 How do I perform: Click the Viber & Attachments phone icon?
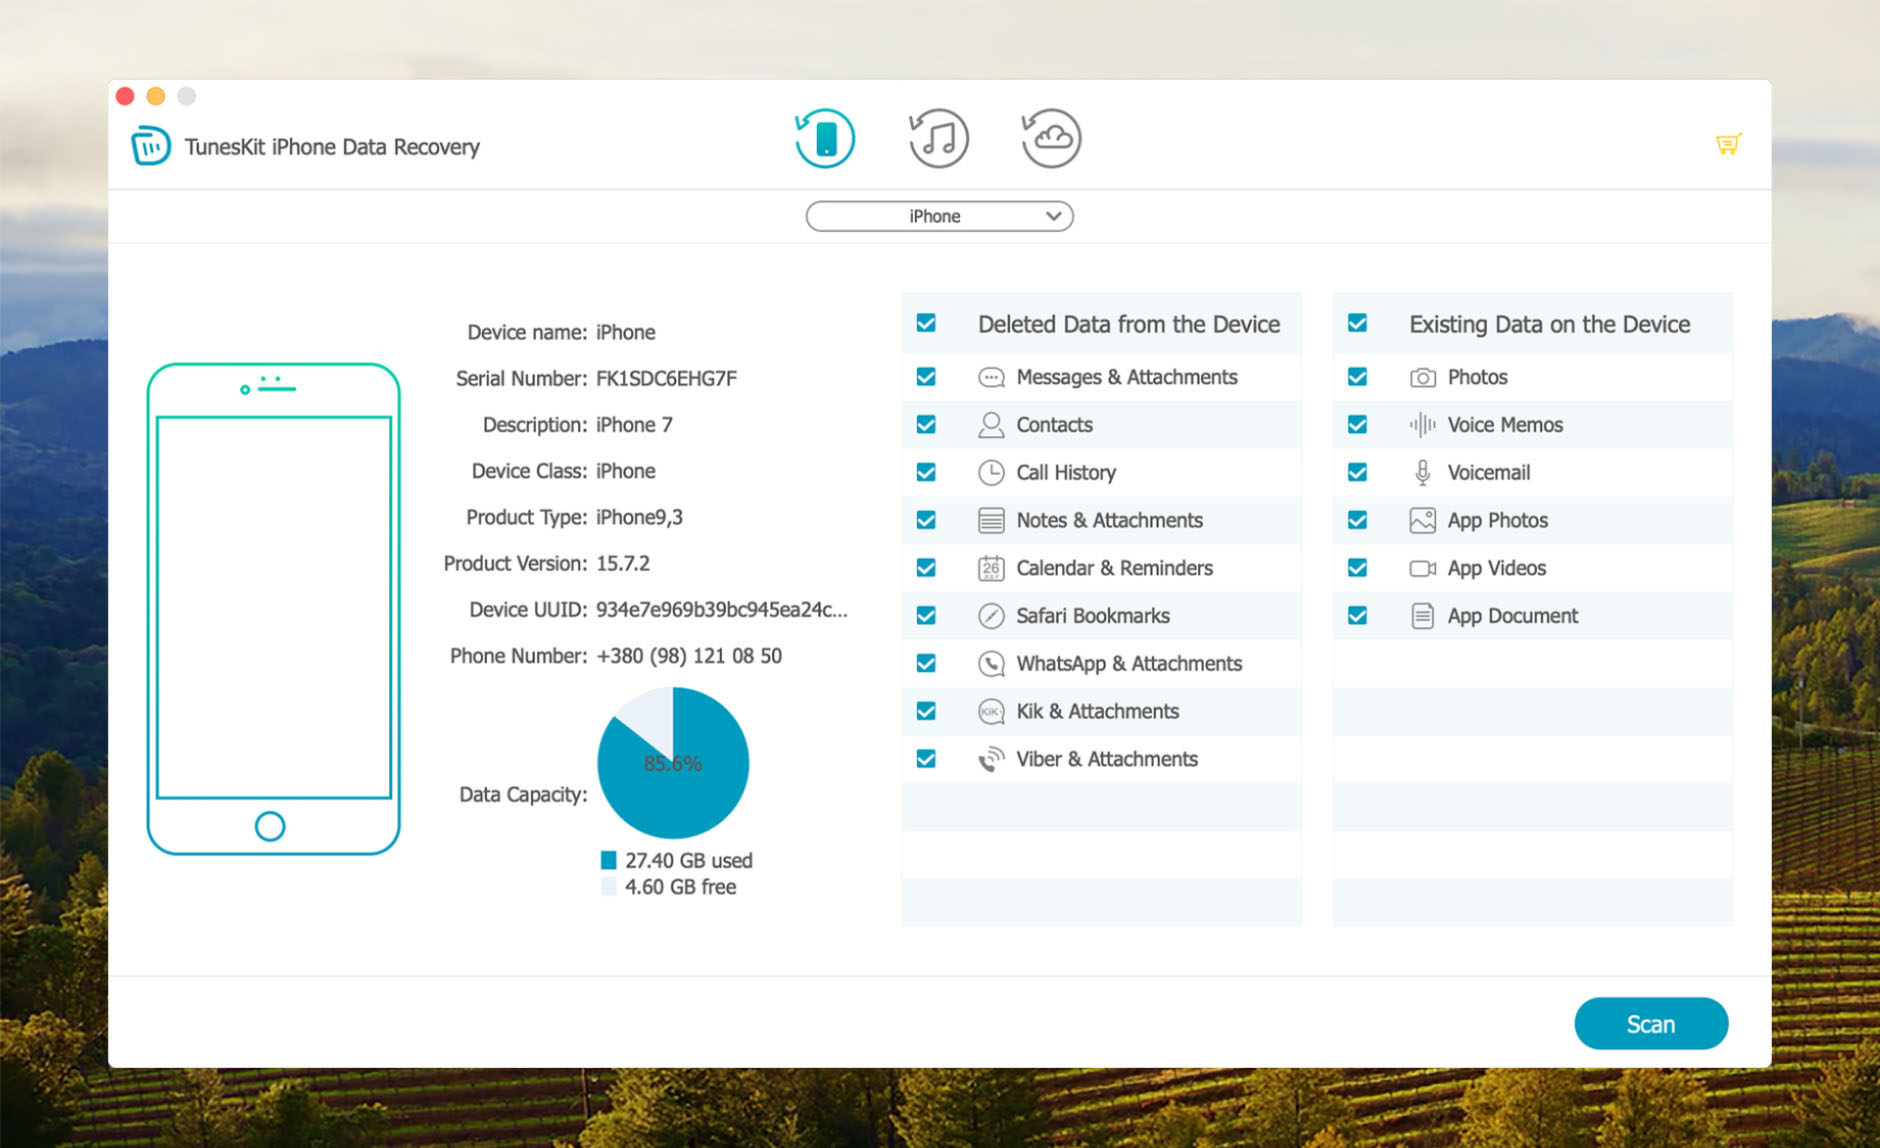[990, 760]
